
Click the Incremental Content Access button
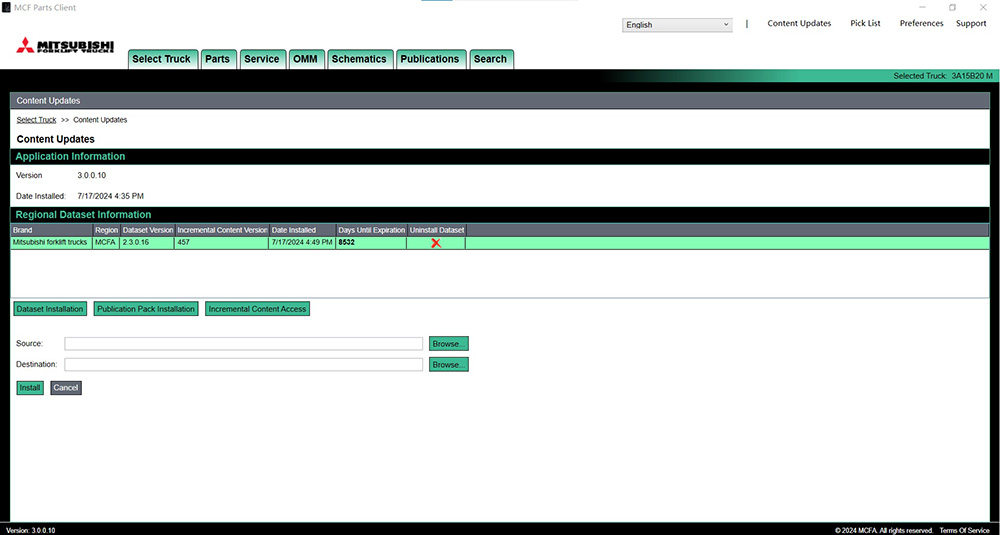(258, 309)
